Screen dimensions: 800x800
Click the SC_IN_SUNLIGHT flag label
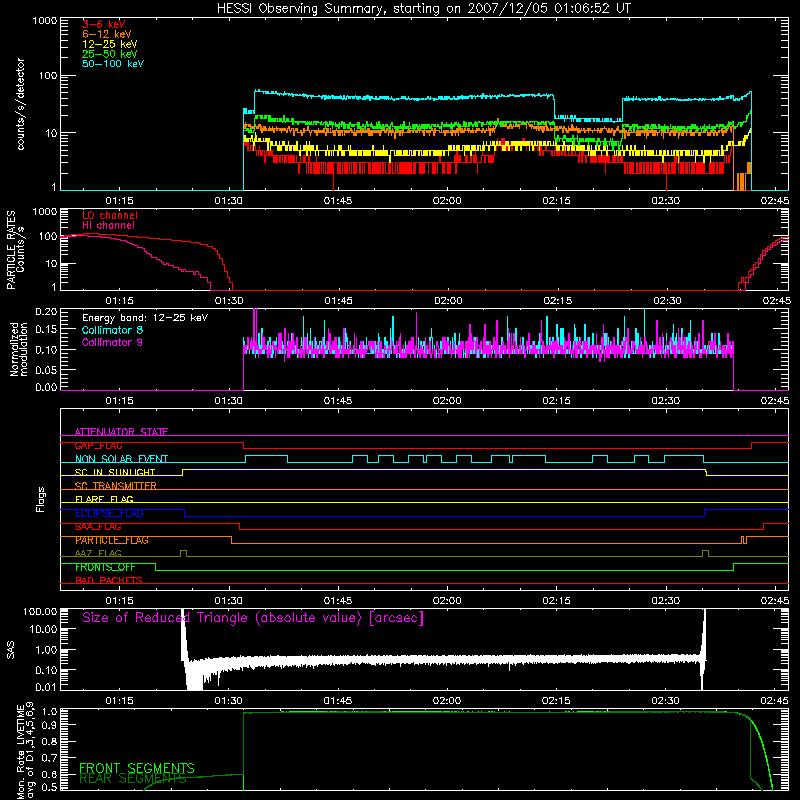coord(115,472)
